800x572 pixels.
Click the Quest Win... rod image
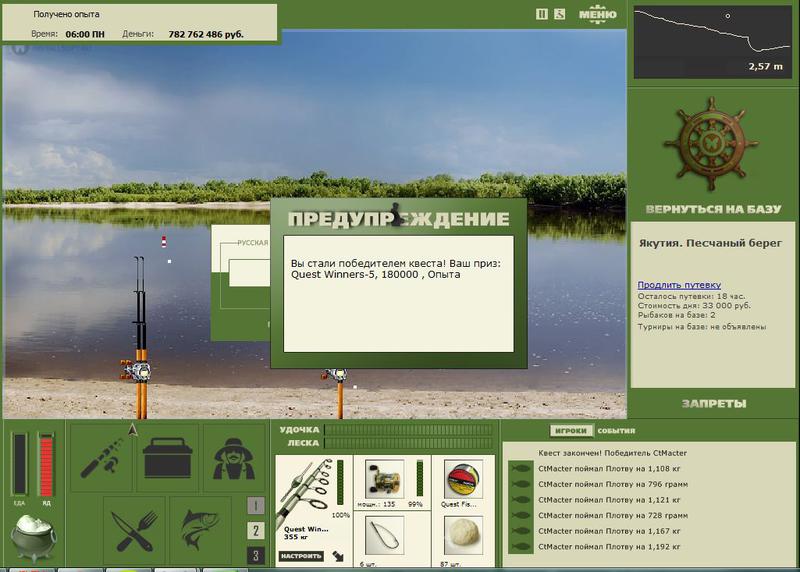[307, 492]
